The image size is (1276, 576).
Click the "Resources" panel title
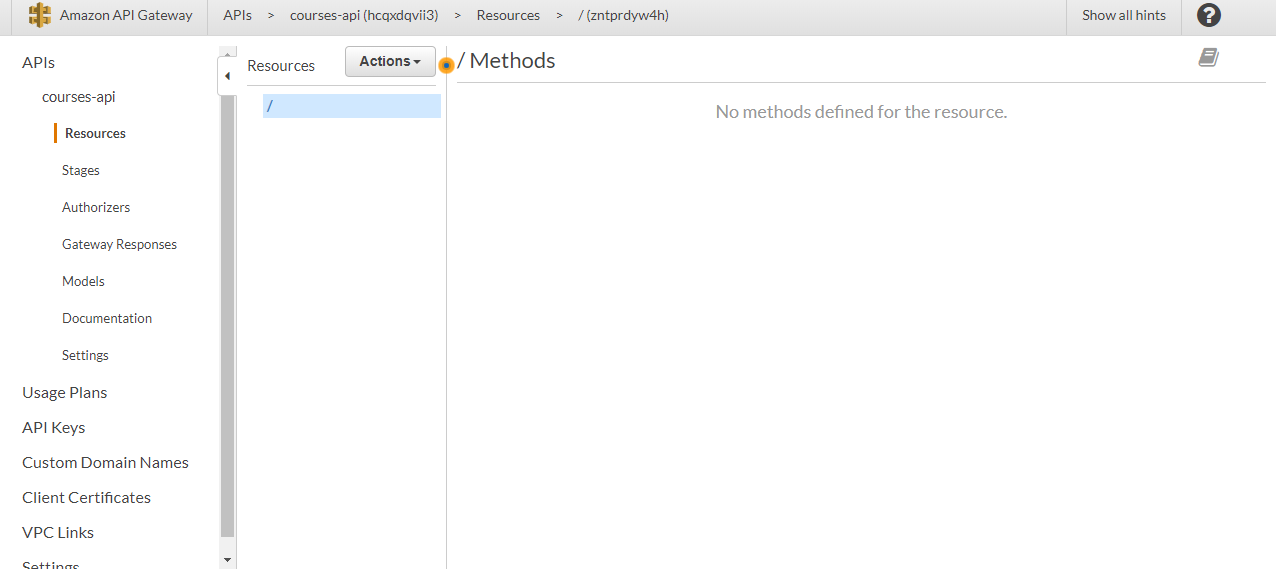(281, 65)
